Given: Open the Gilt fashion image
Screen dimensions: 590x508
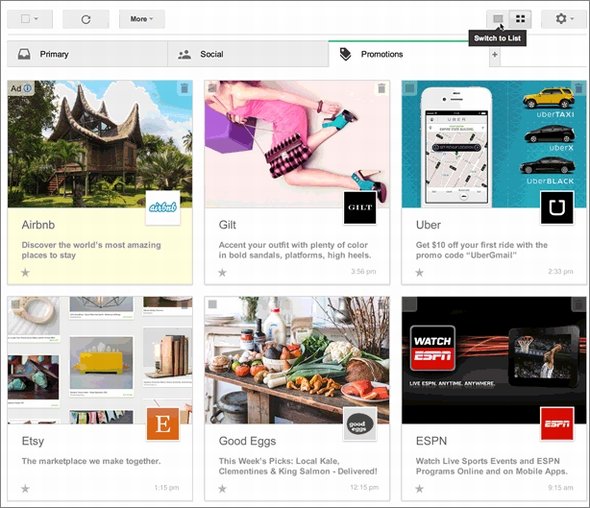Looking at the screenshot, I should pos(297,144).
